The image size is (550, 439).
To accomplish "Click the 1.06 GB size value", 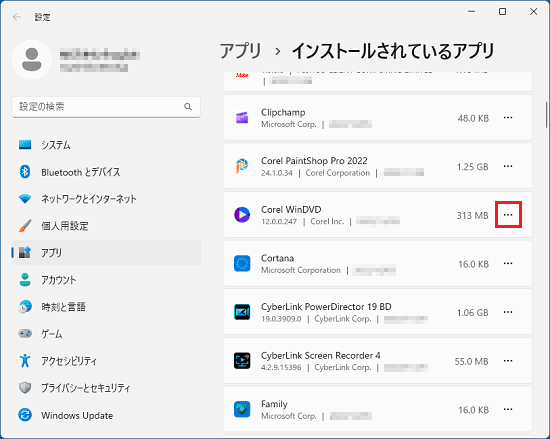I will (472, 313).
